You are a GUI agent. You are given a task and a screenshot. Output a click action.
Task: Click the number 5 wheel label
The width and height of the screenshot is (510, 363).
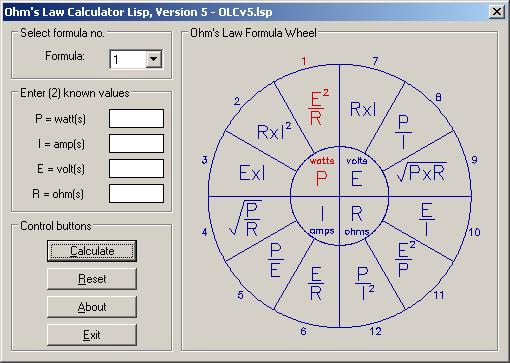click(x=240, y=295)
